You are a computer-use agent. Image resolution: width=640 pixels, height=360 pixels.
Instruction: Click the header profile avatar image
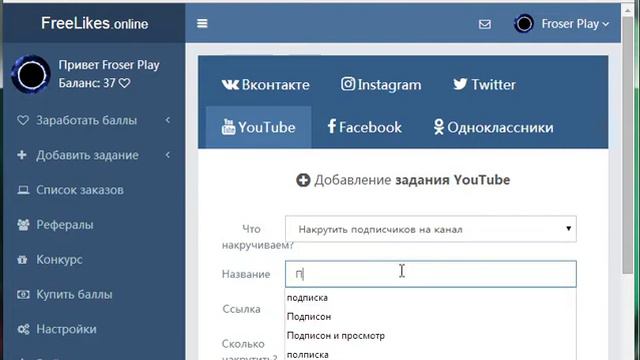pos(524,24)
